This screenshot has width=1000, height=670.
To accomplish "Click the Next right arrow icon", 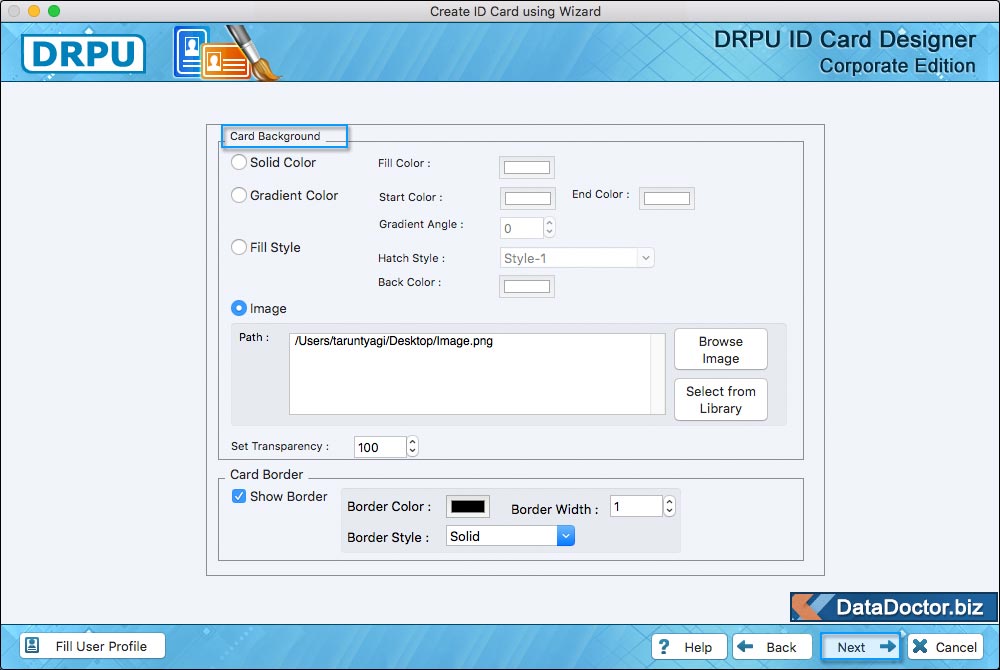I will pyautogui.click(x=887, y=646).
